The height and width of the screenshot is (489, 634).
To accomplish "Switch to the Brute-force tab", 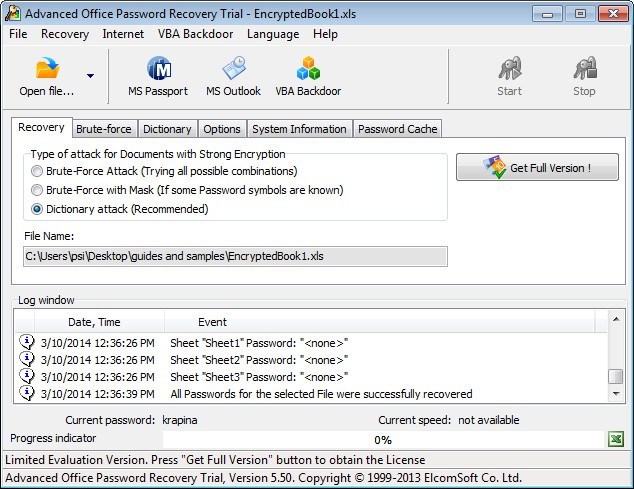I will (x=104, y=129).
